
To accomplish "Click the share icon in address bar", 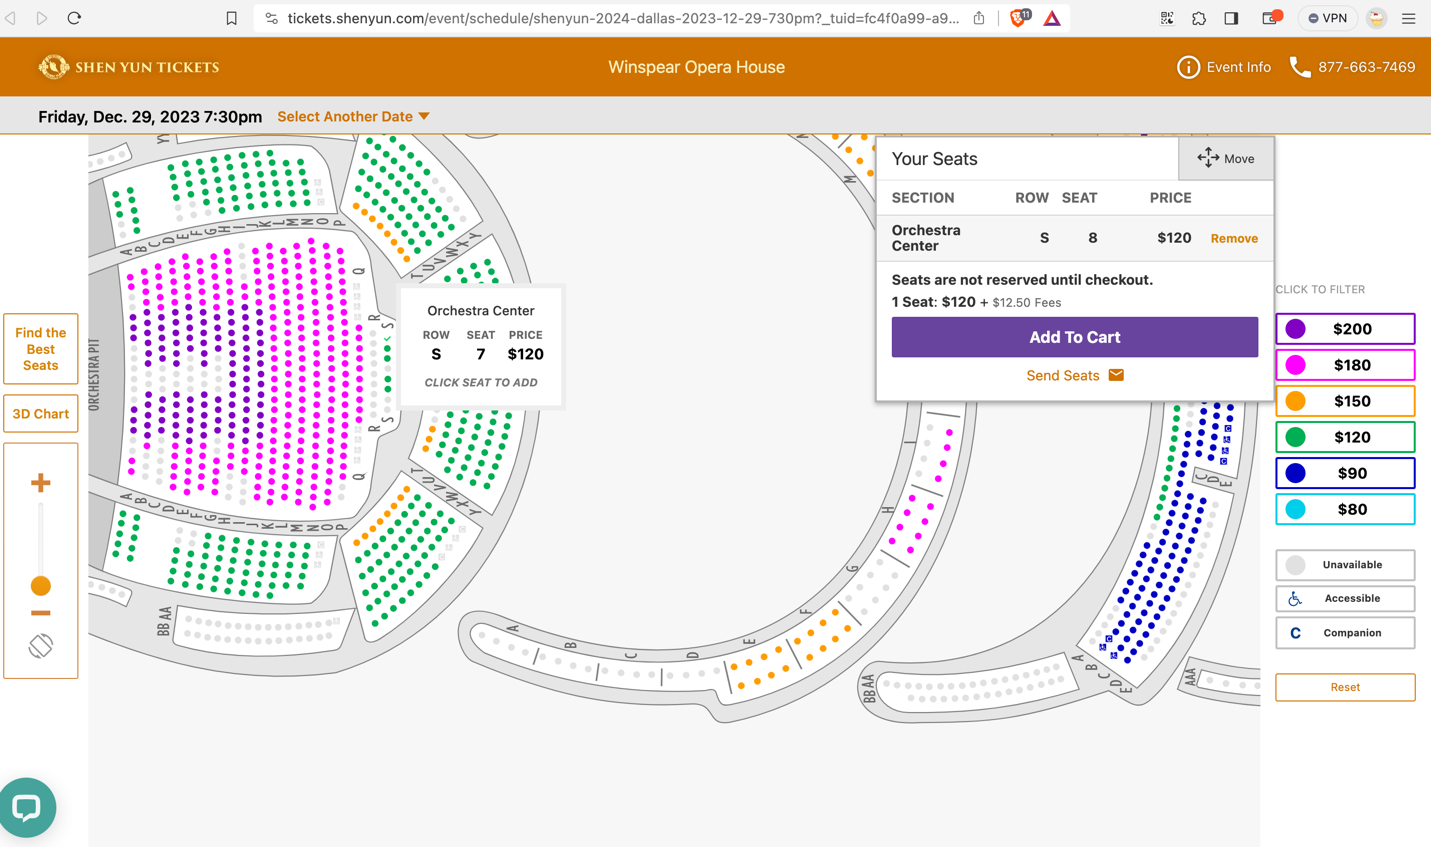I will tap(979, 18).
